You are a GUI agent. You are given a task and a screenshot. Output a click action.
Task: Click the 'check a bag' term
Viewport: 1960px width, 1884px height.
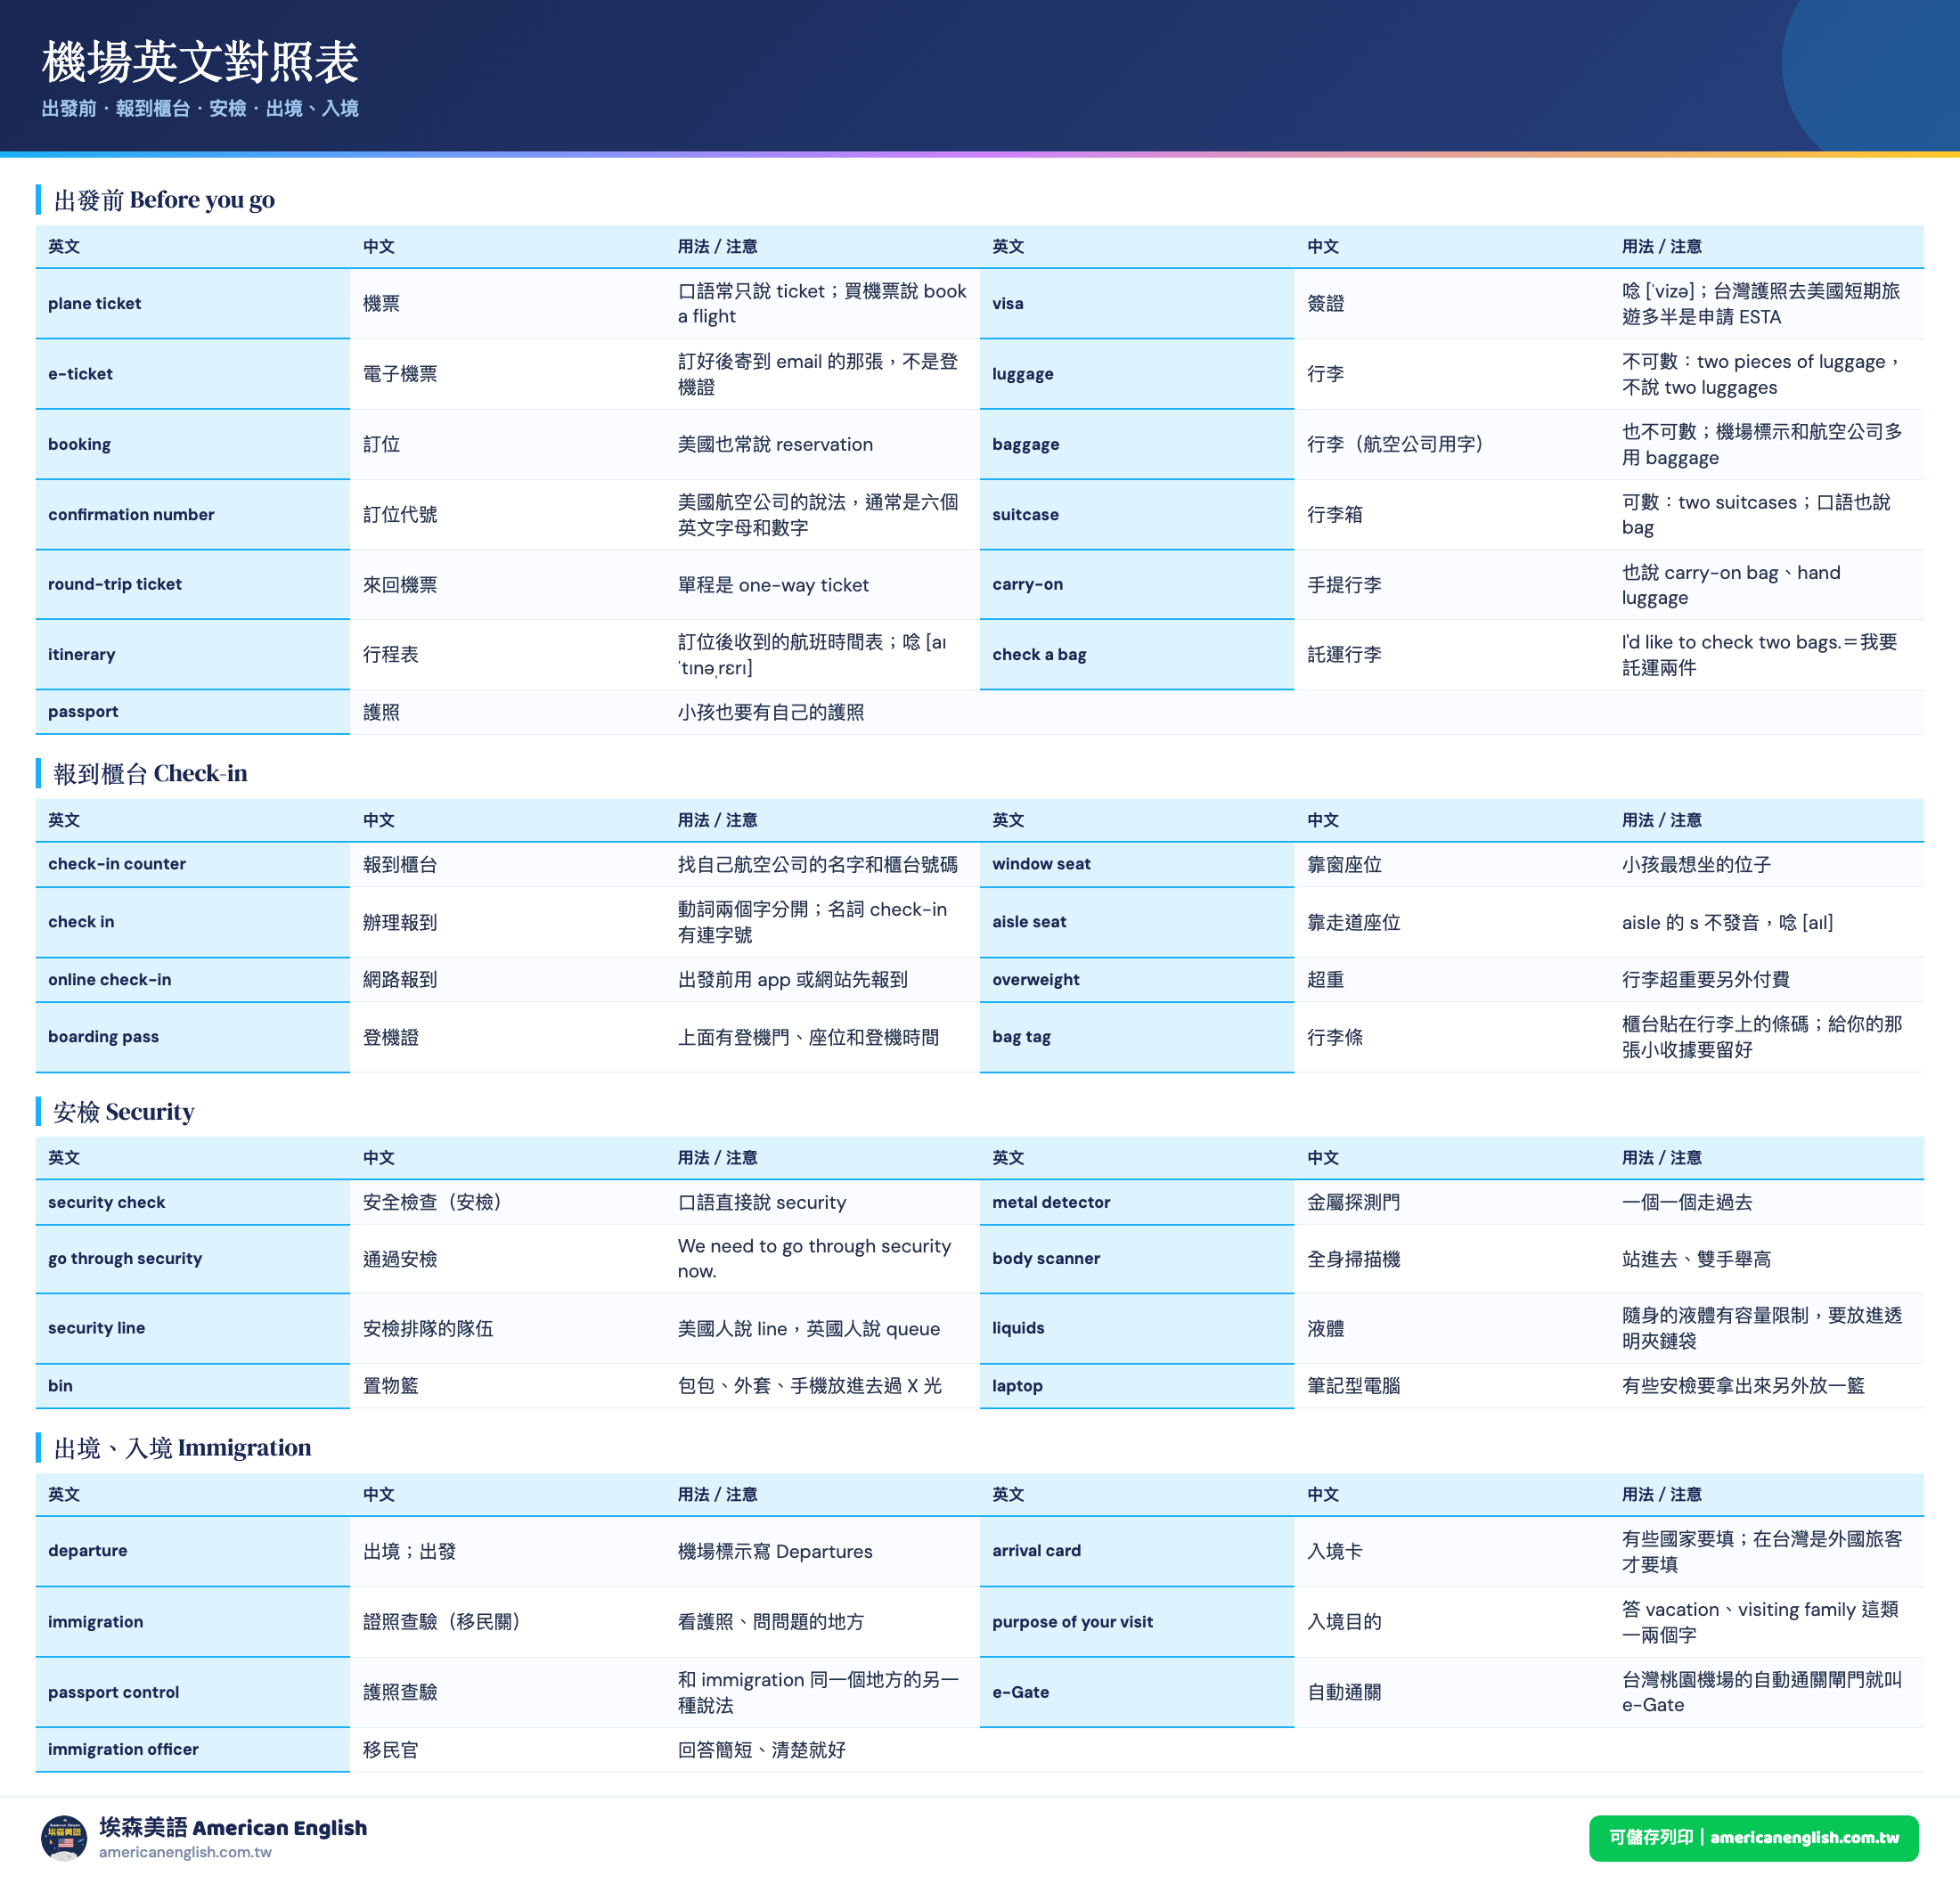(1039, 654)
